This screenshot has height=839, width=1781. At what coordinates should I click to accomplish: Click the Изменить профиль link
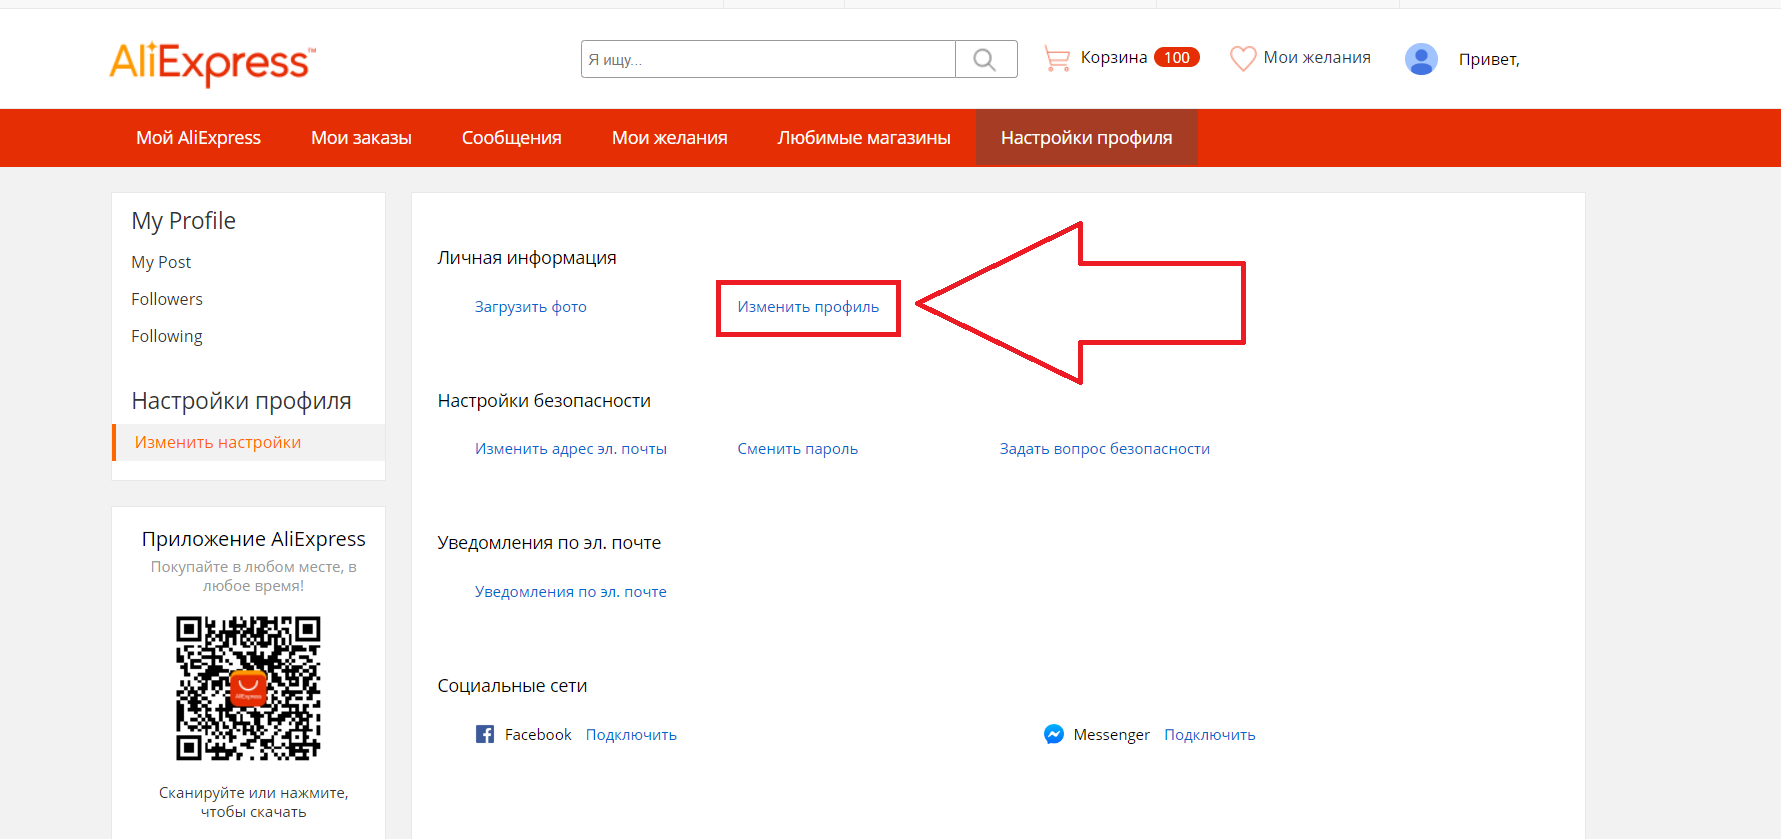point(808,306)
